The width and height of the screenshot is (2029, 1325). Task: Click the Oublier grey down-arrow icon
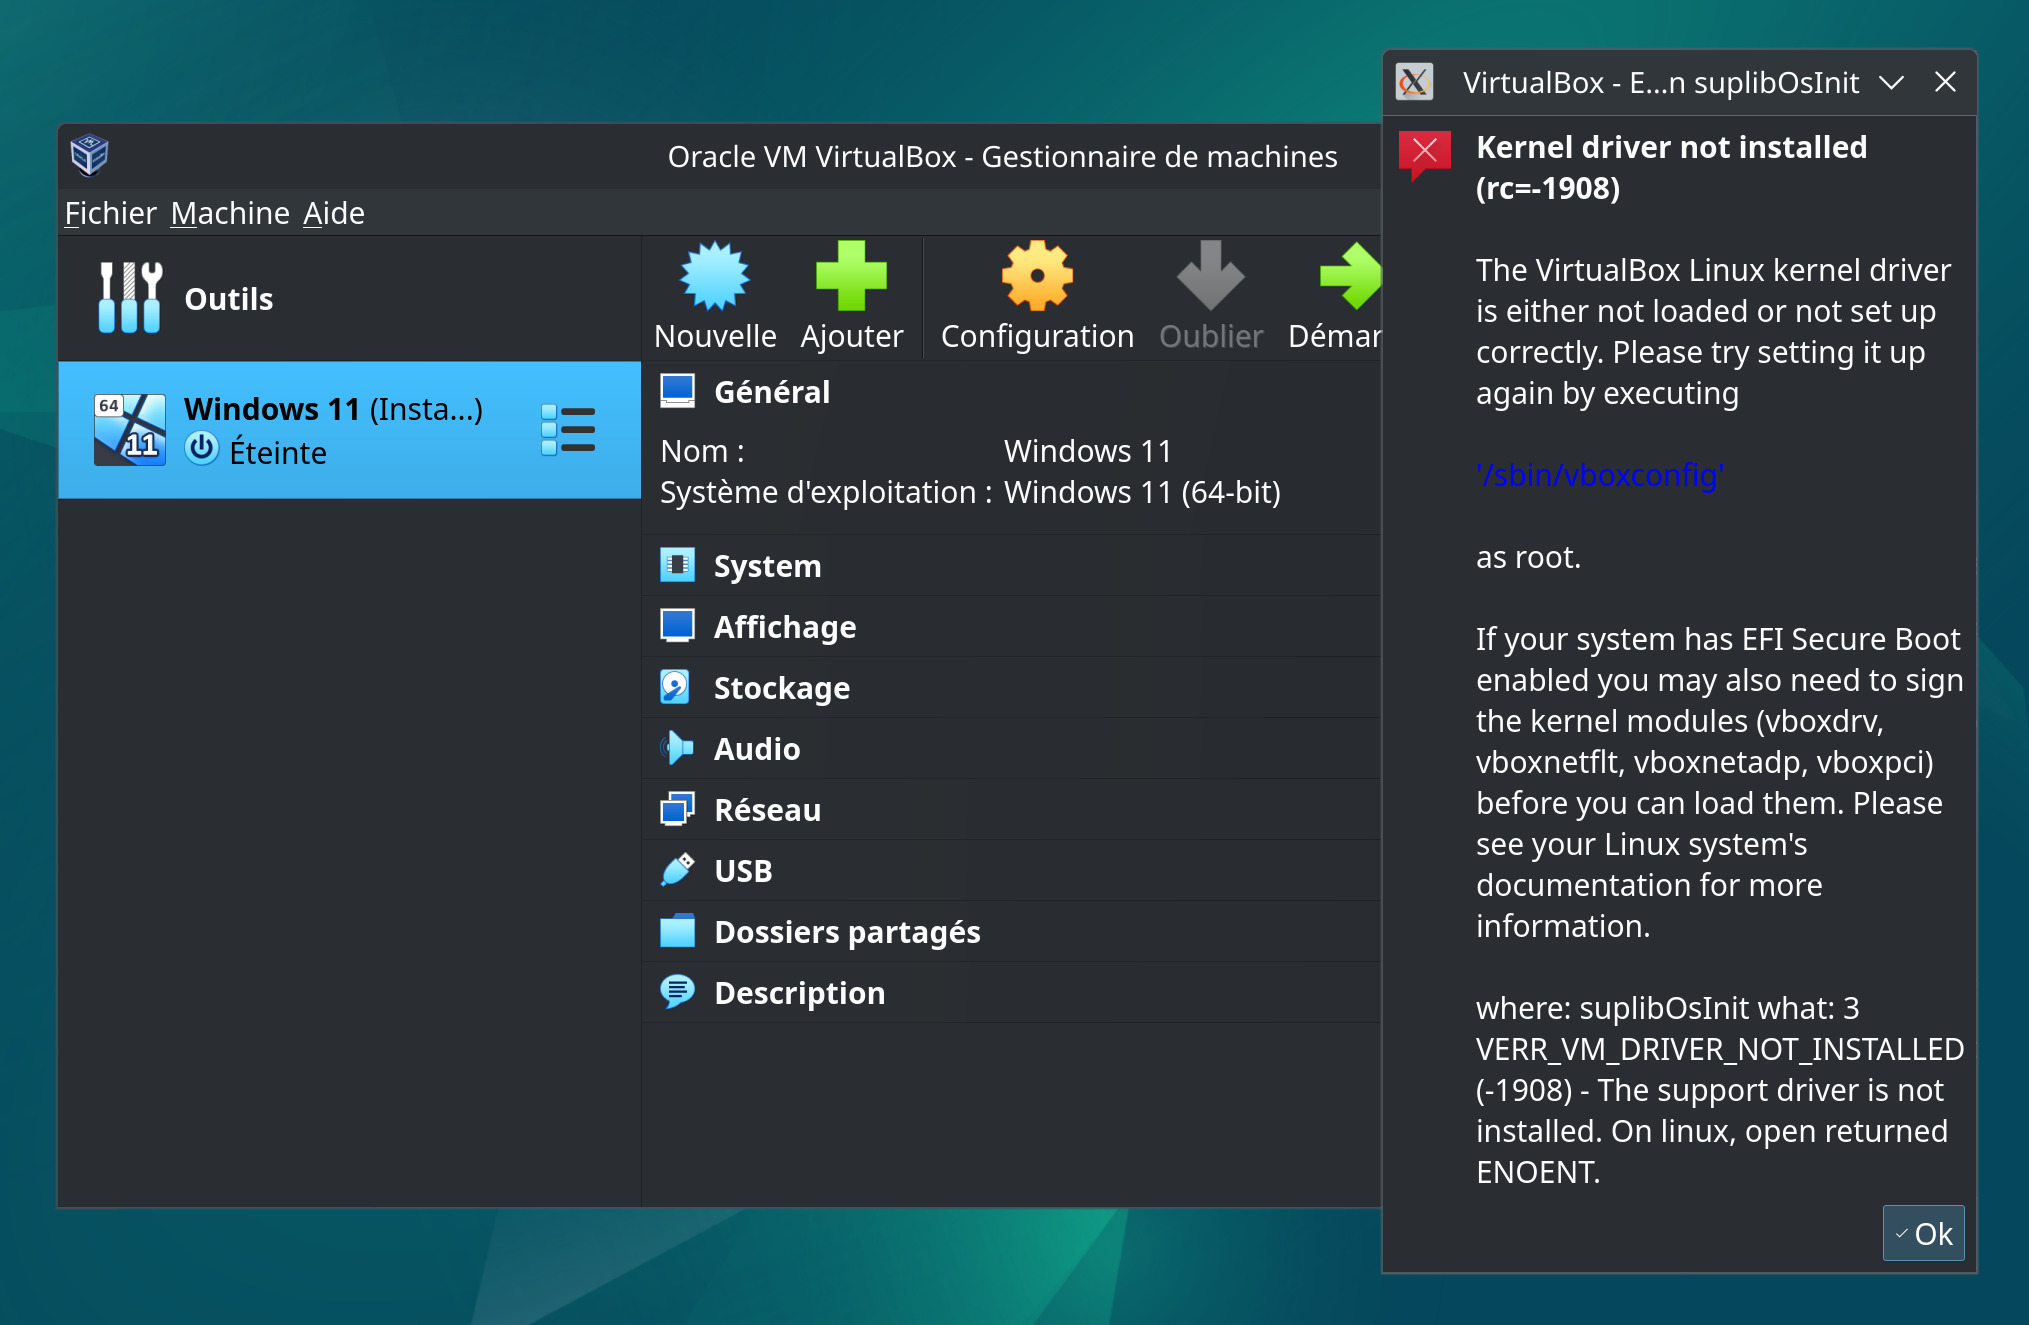pos(1210,275)
